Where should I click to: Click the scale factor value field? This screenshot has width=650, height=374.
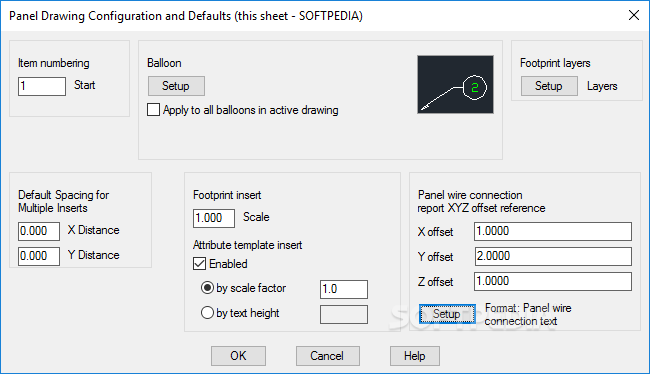click(344, 289)
